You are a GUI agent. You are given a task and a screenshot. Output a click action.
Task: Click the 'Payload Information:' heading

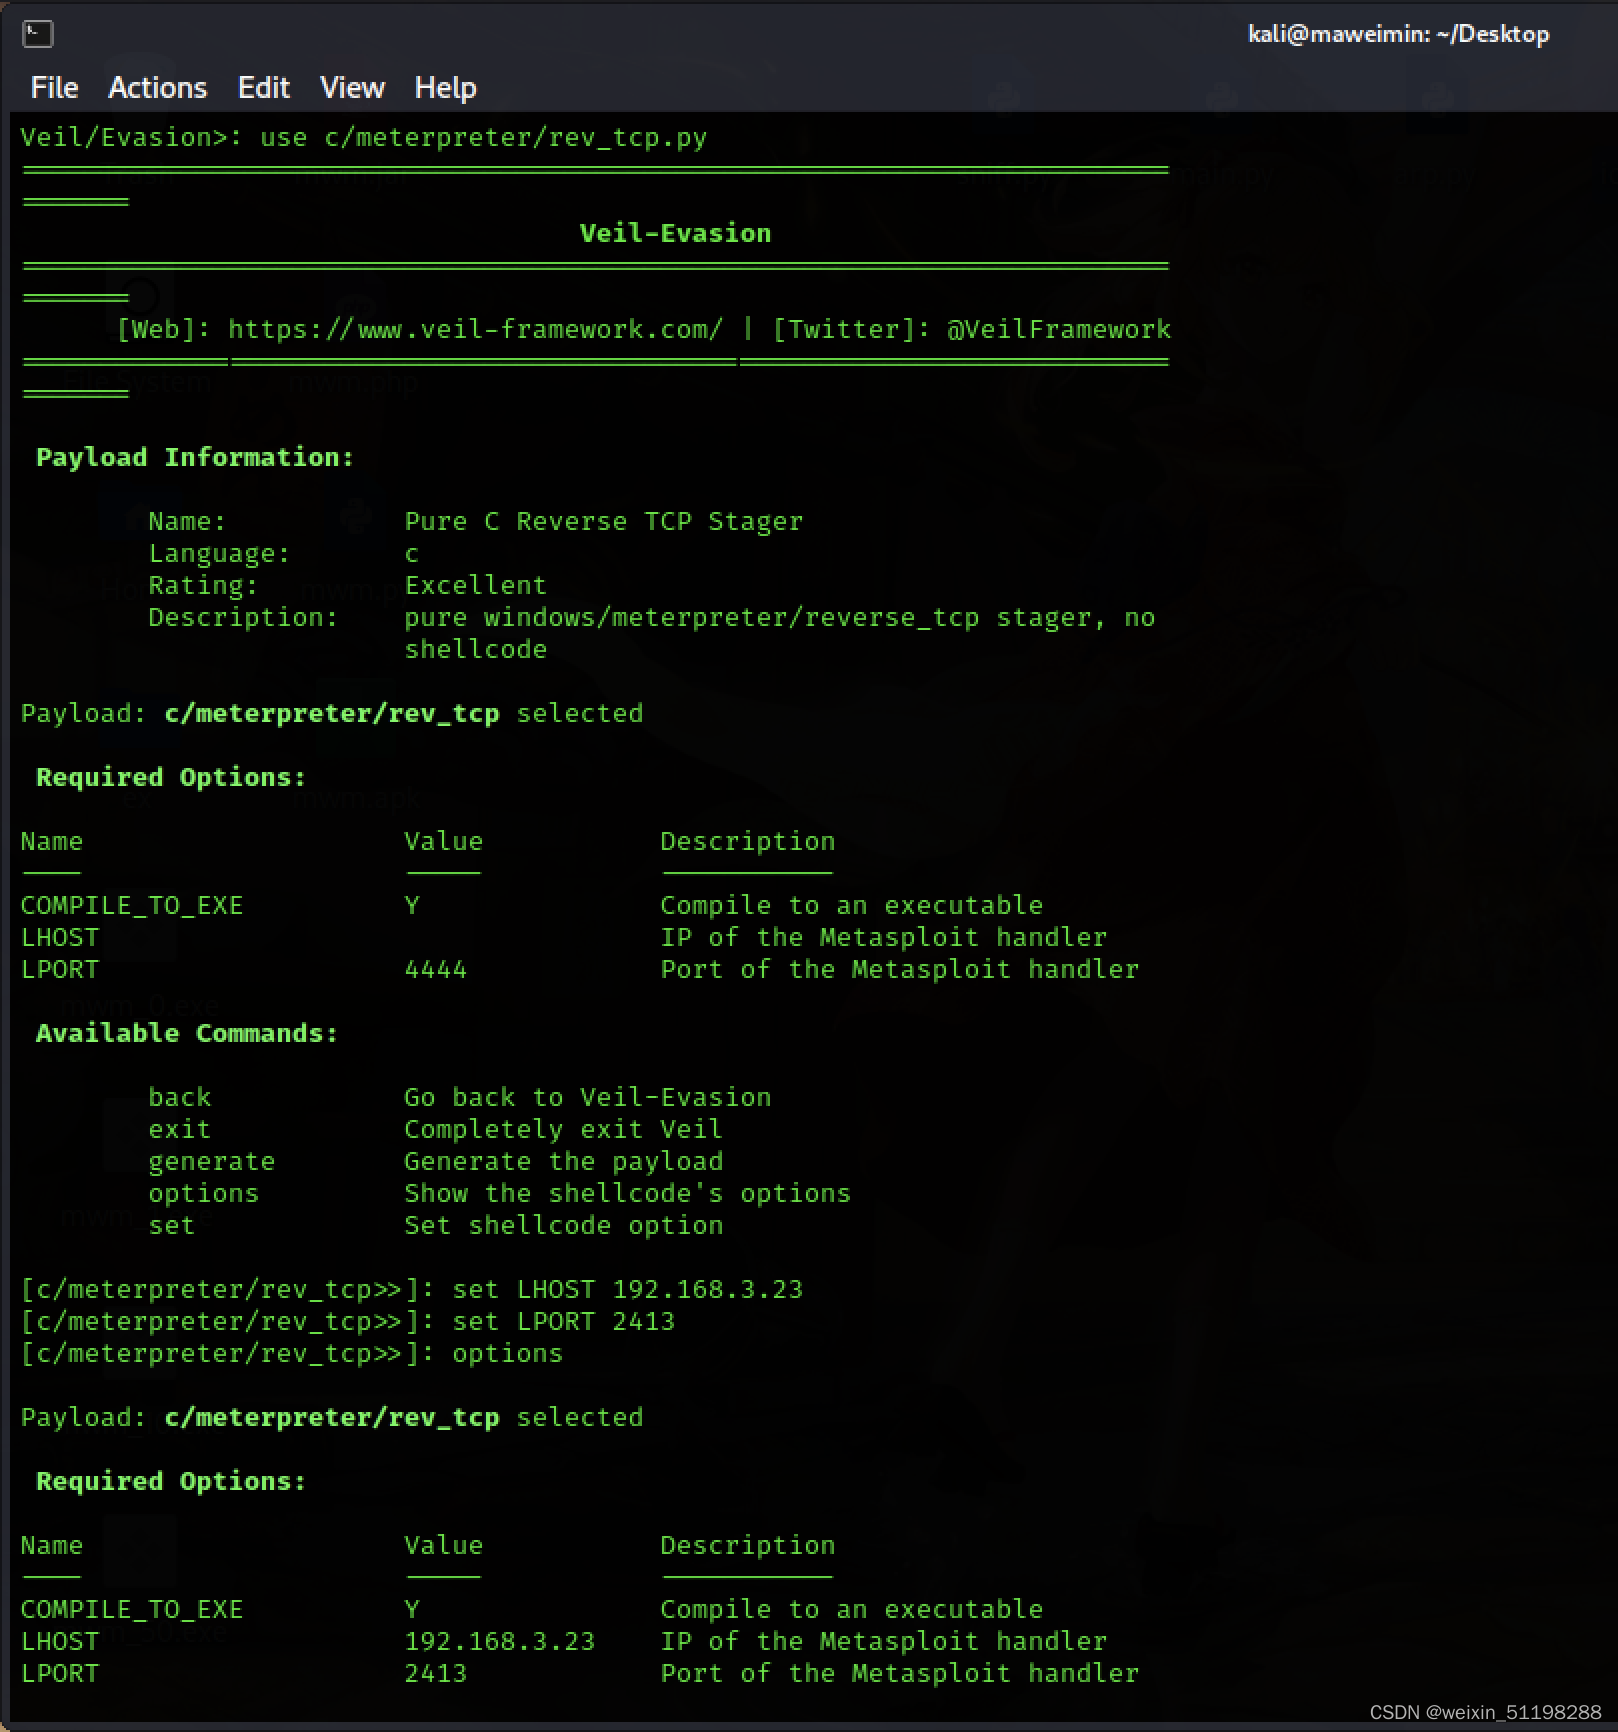click(x=195, y=457)
